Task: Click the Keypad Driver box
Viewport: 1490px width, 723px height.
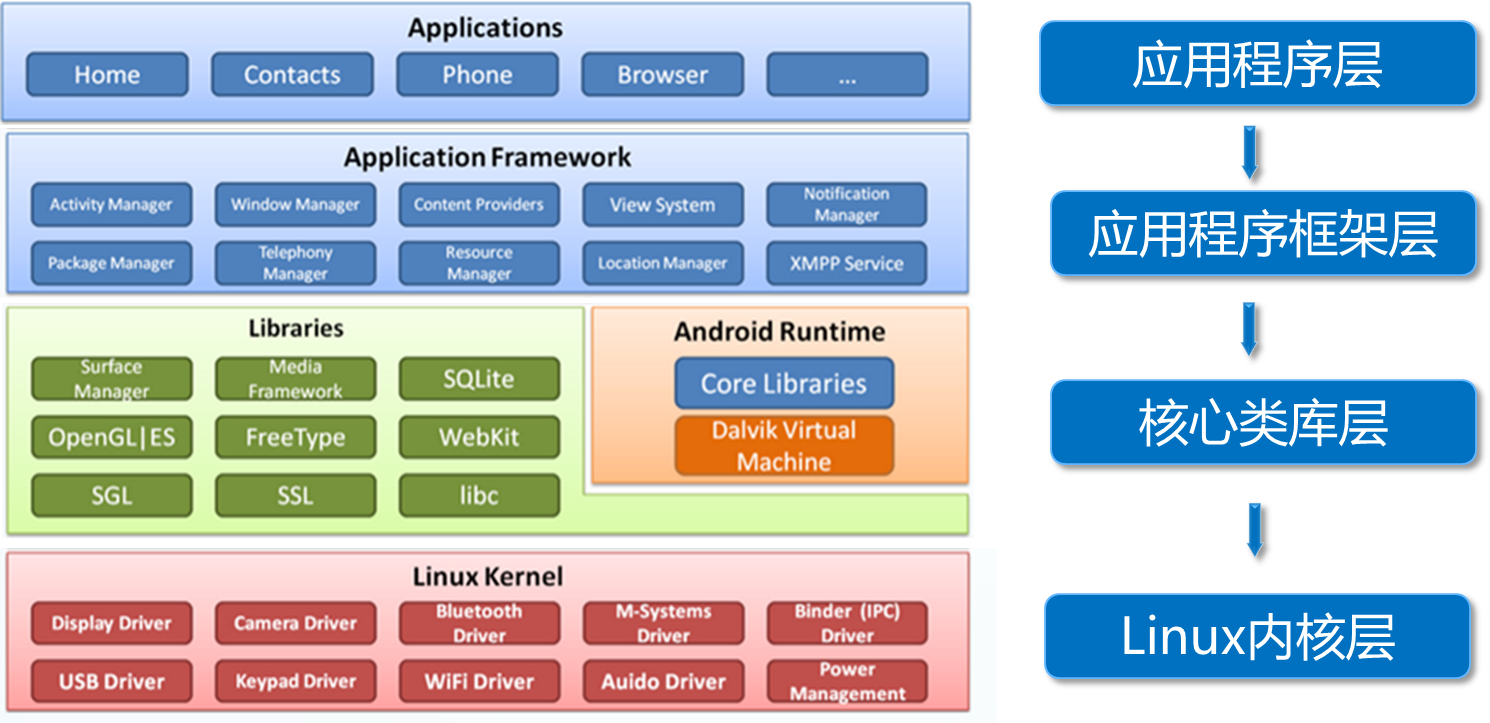Action: point(295,681)
